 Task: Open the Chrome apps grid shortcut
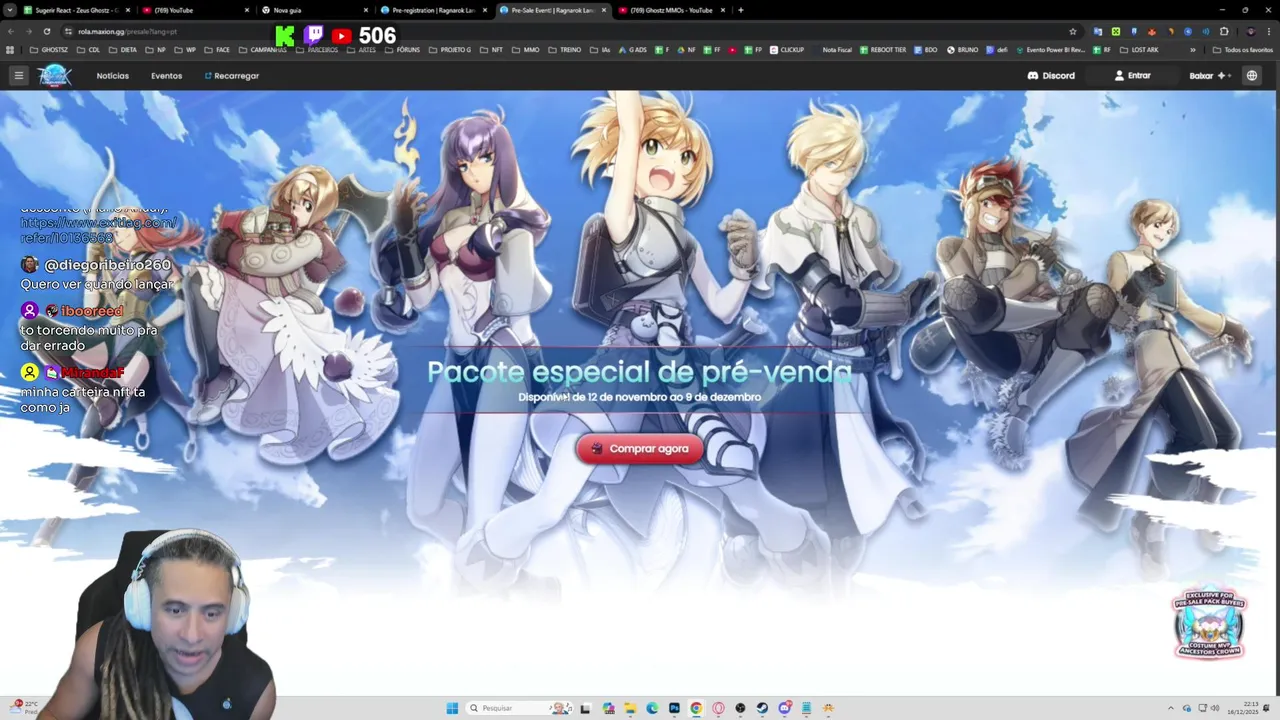(x=10, y=49)
